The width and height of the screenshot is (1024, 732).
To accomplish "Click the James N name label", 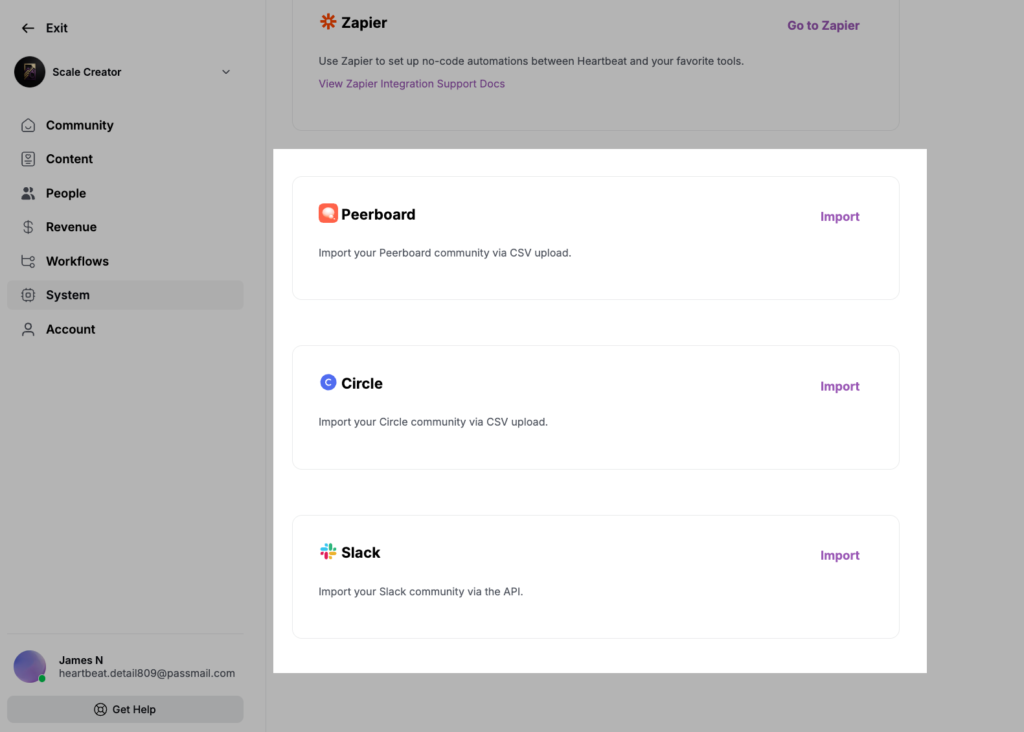I will 81,660.
